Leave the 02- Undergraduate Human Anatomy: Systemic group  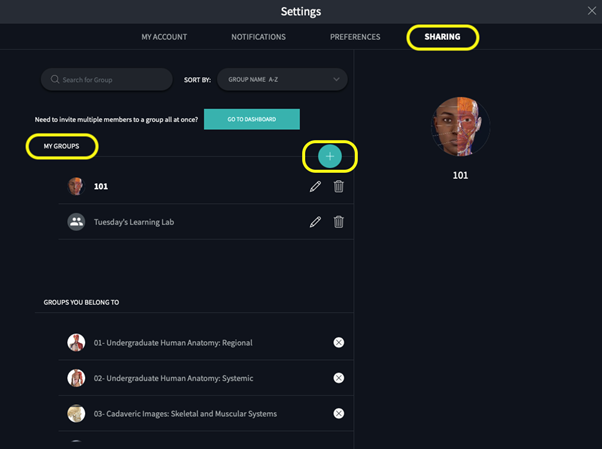click(339, 378)
